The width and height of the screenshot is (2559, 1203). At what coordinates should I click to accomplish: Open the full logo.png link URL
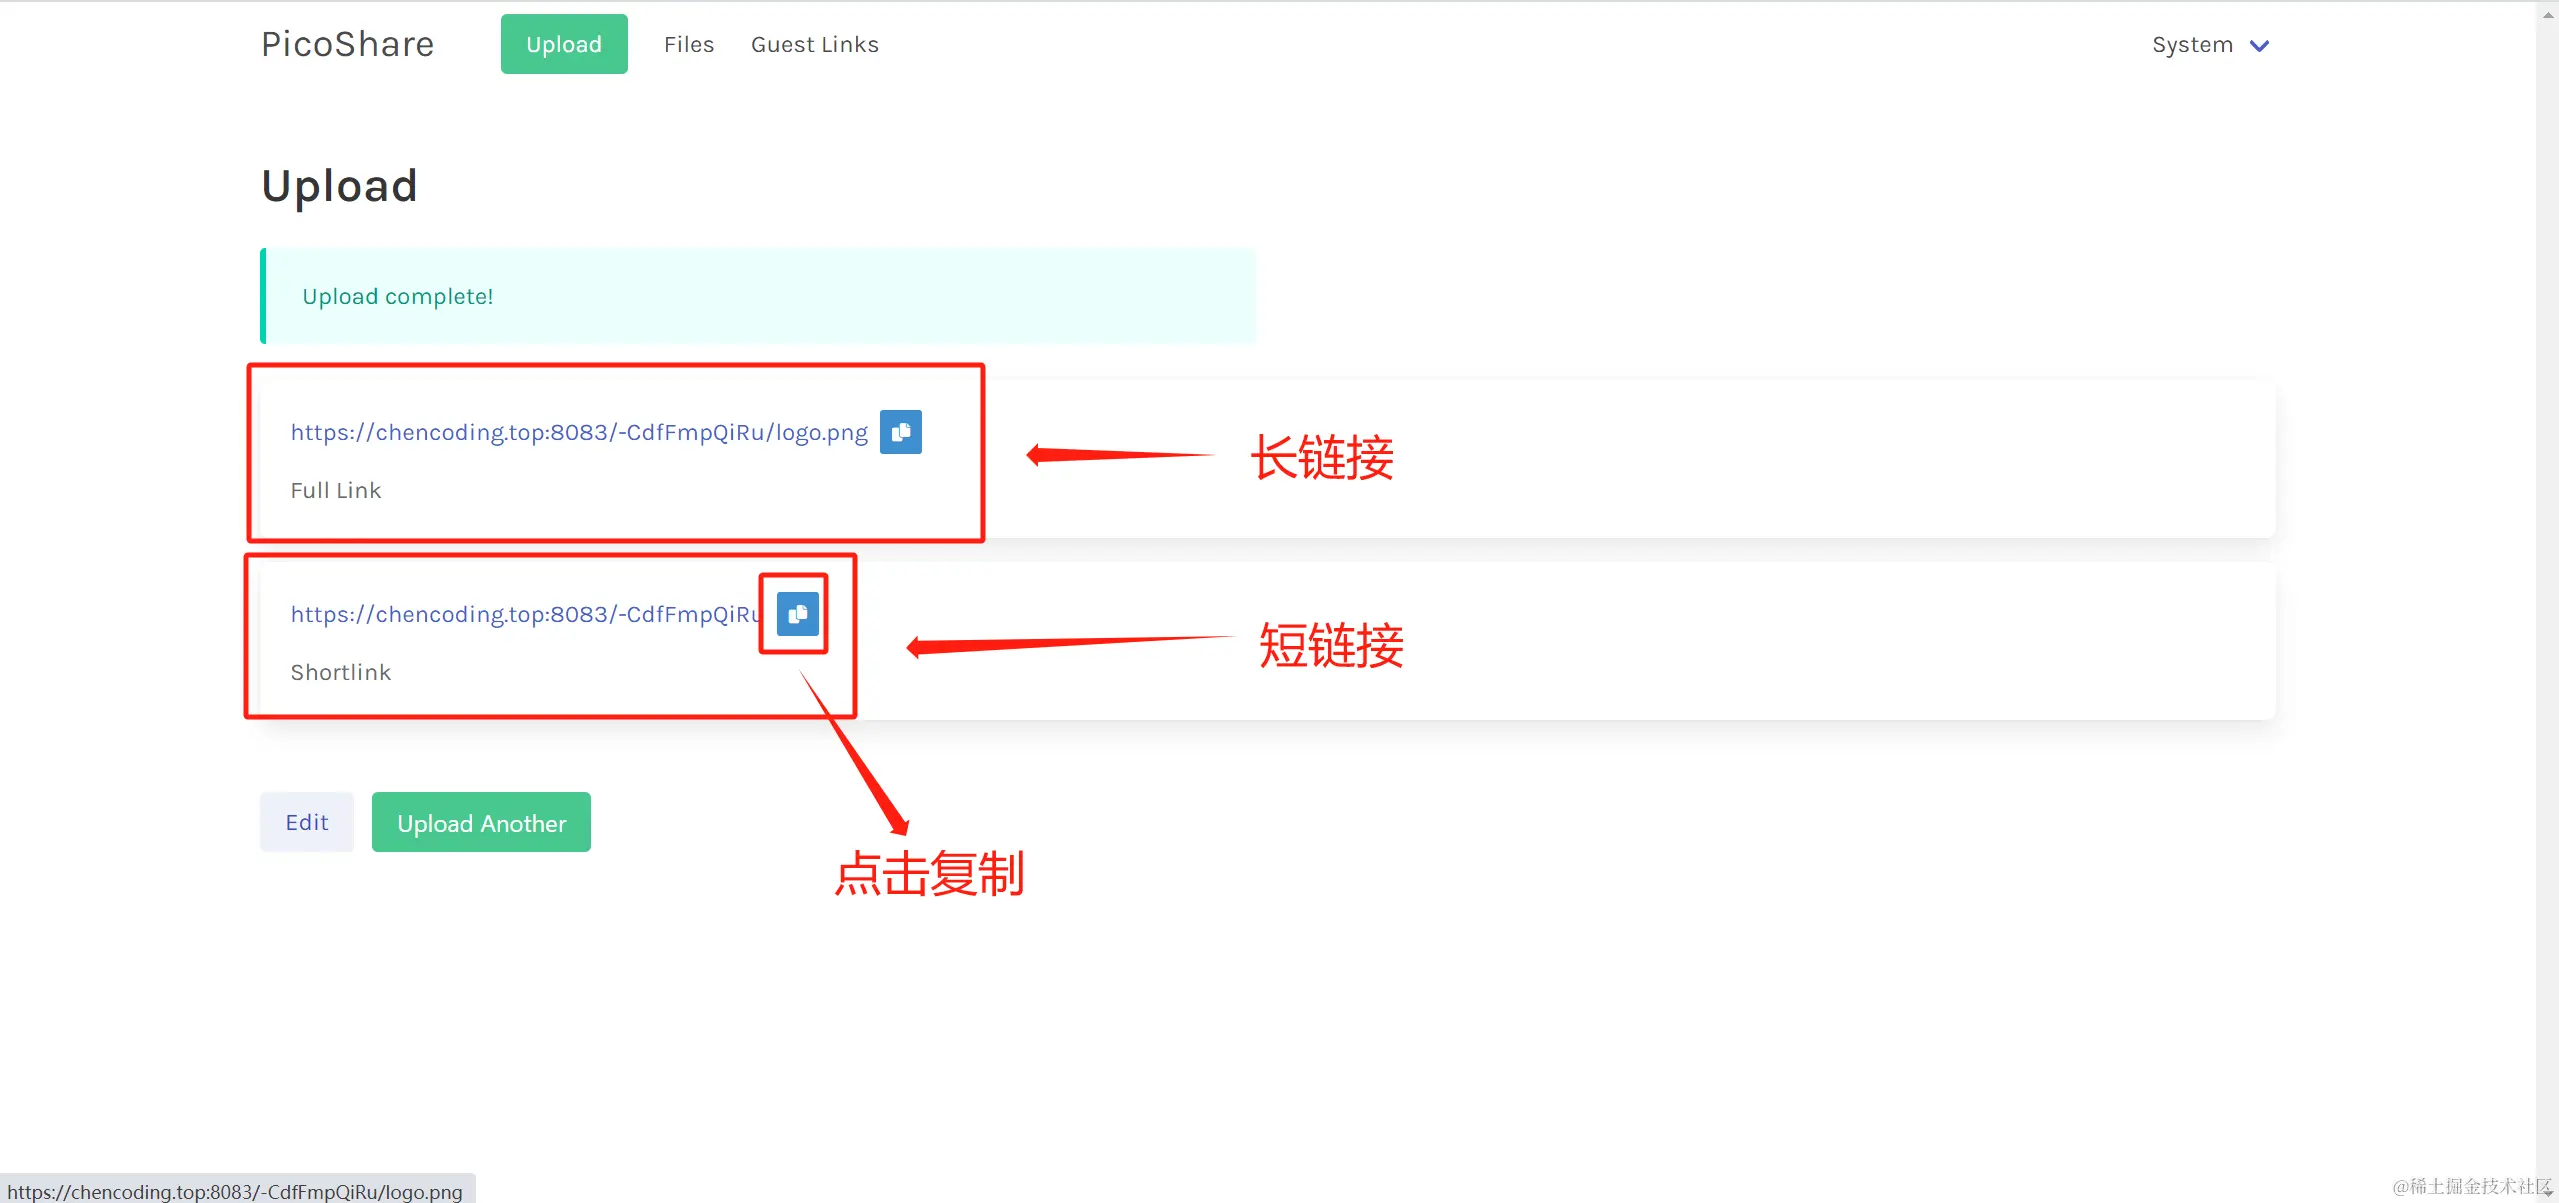click(x=579, y=432)
